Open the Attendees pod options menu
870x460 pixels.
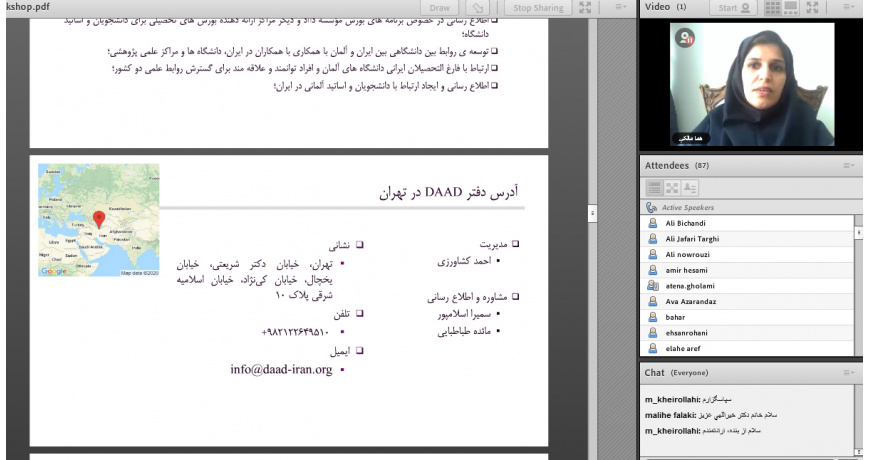849,165
